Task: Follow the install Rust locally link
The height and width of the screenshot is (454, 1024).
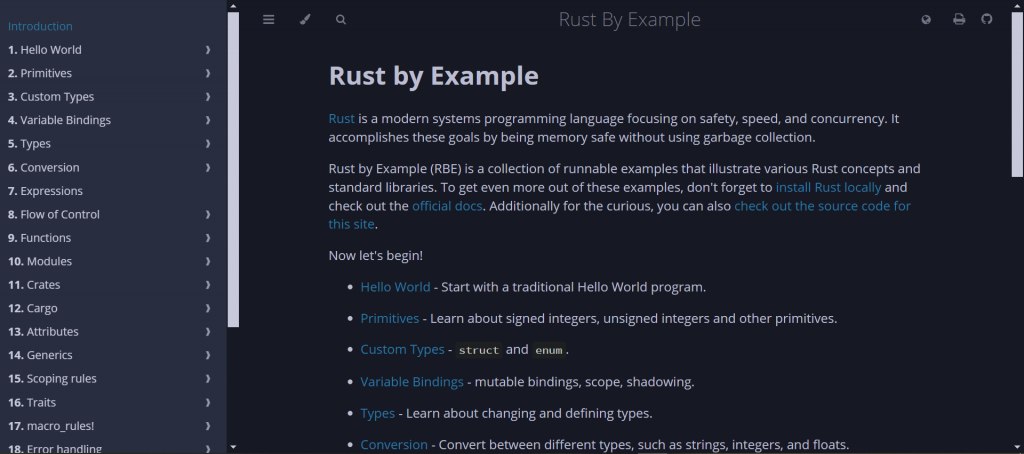Action: pos(829,187)
